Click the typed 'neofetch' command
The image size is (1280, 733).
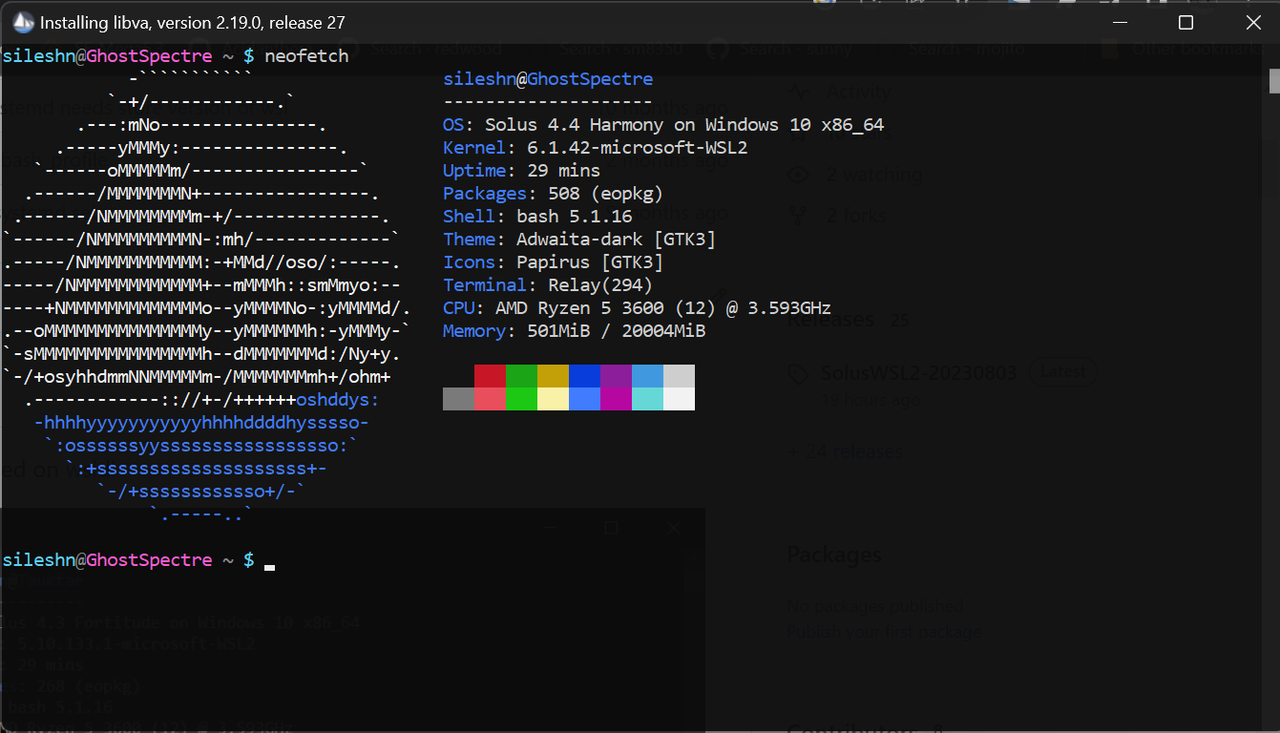pos(307,56)
